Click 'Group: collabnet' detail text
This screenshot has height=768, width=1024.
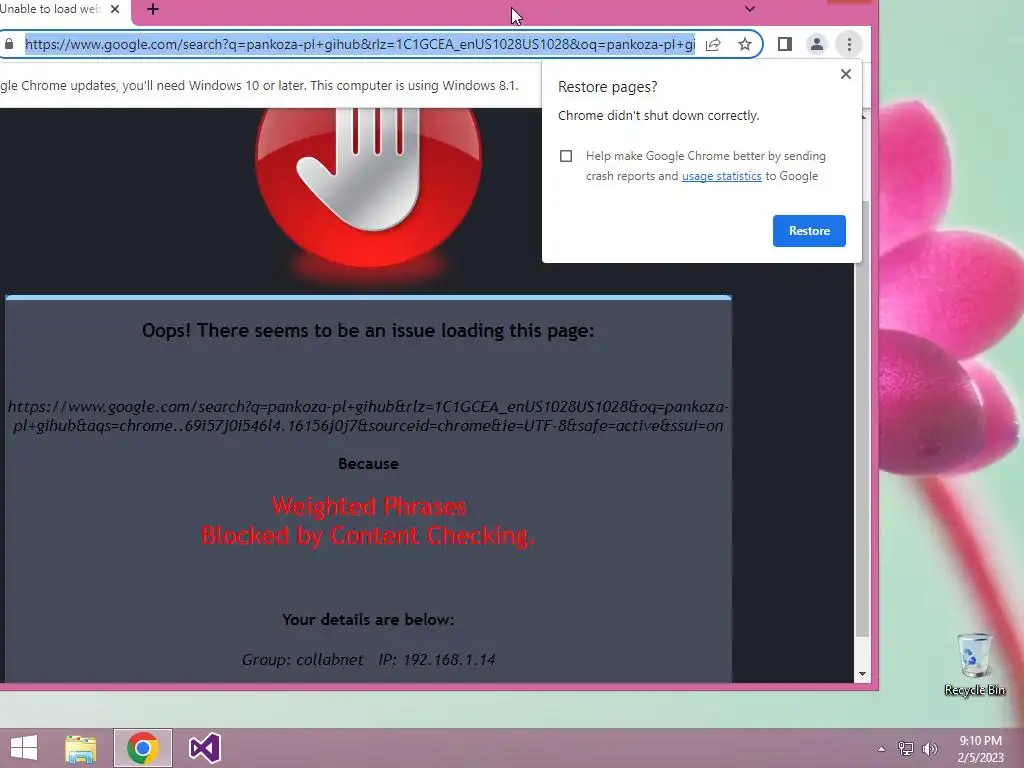click(x=302, y=660)
